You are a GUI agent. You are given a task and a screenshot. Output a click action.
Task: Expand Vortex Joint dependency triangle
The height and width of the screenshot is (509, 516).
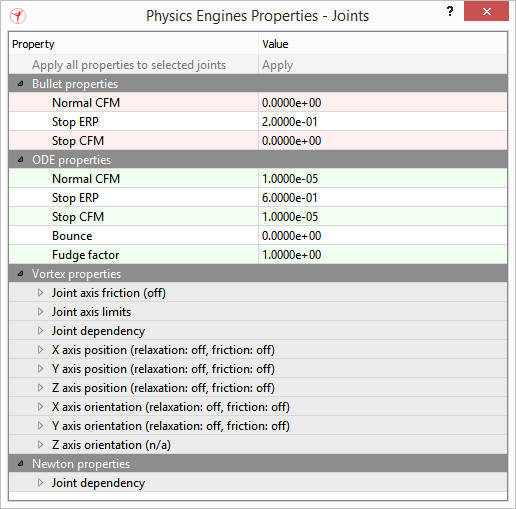click(x=40, y=331)
